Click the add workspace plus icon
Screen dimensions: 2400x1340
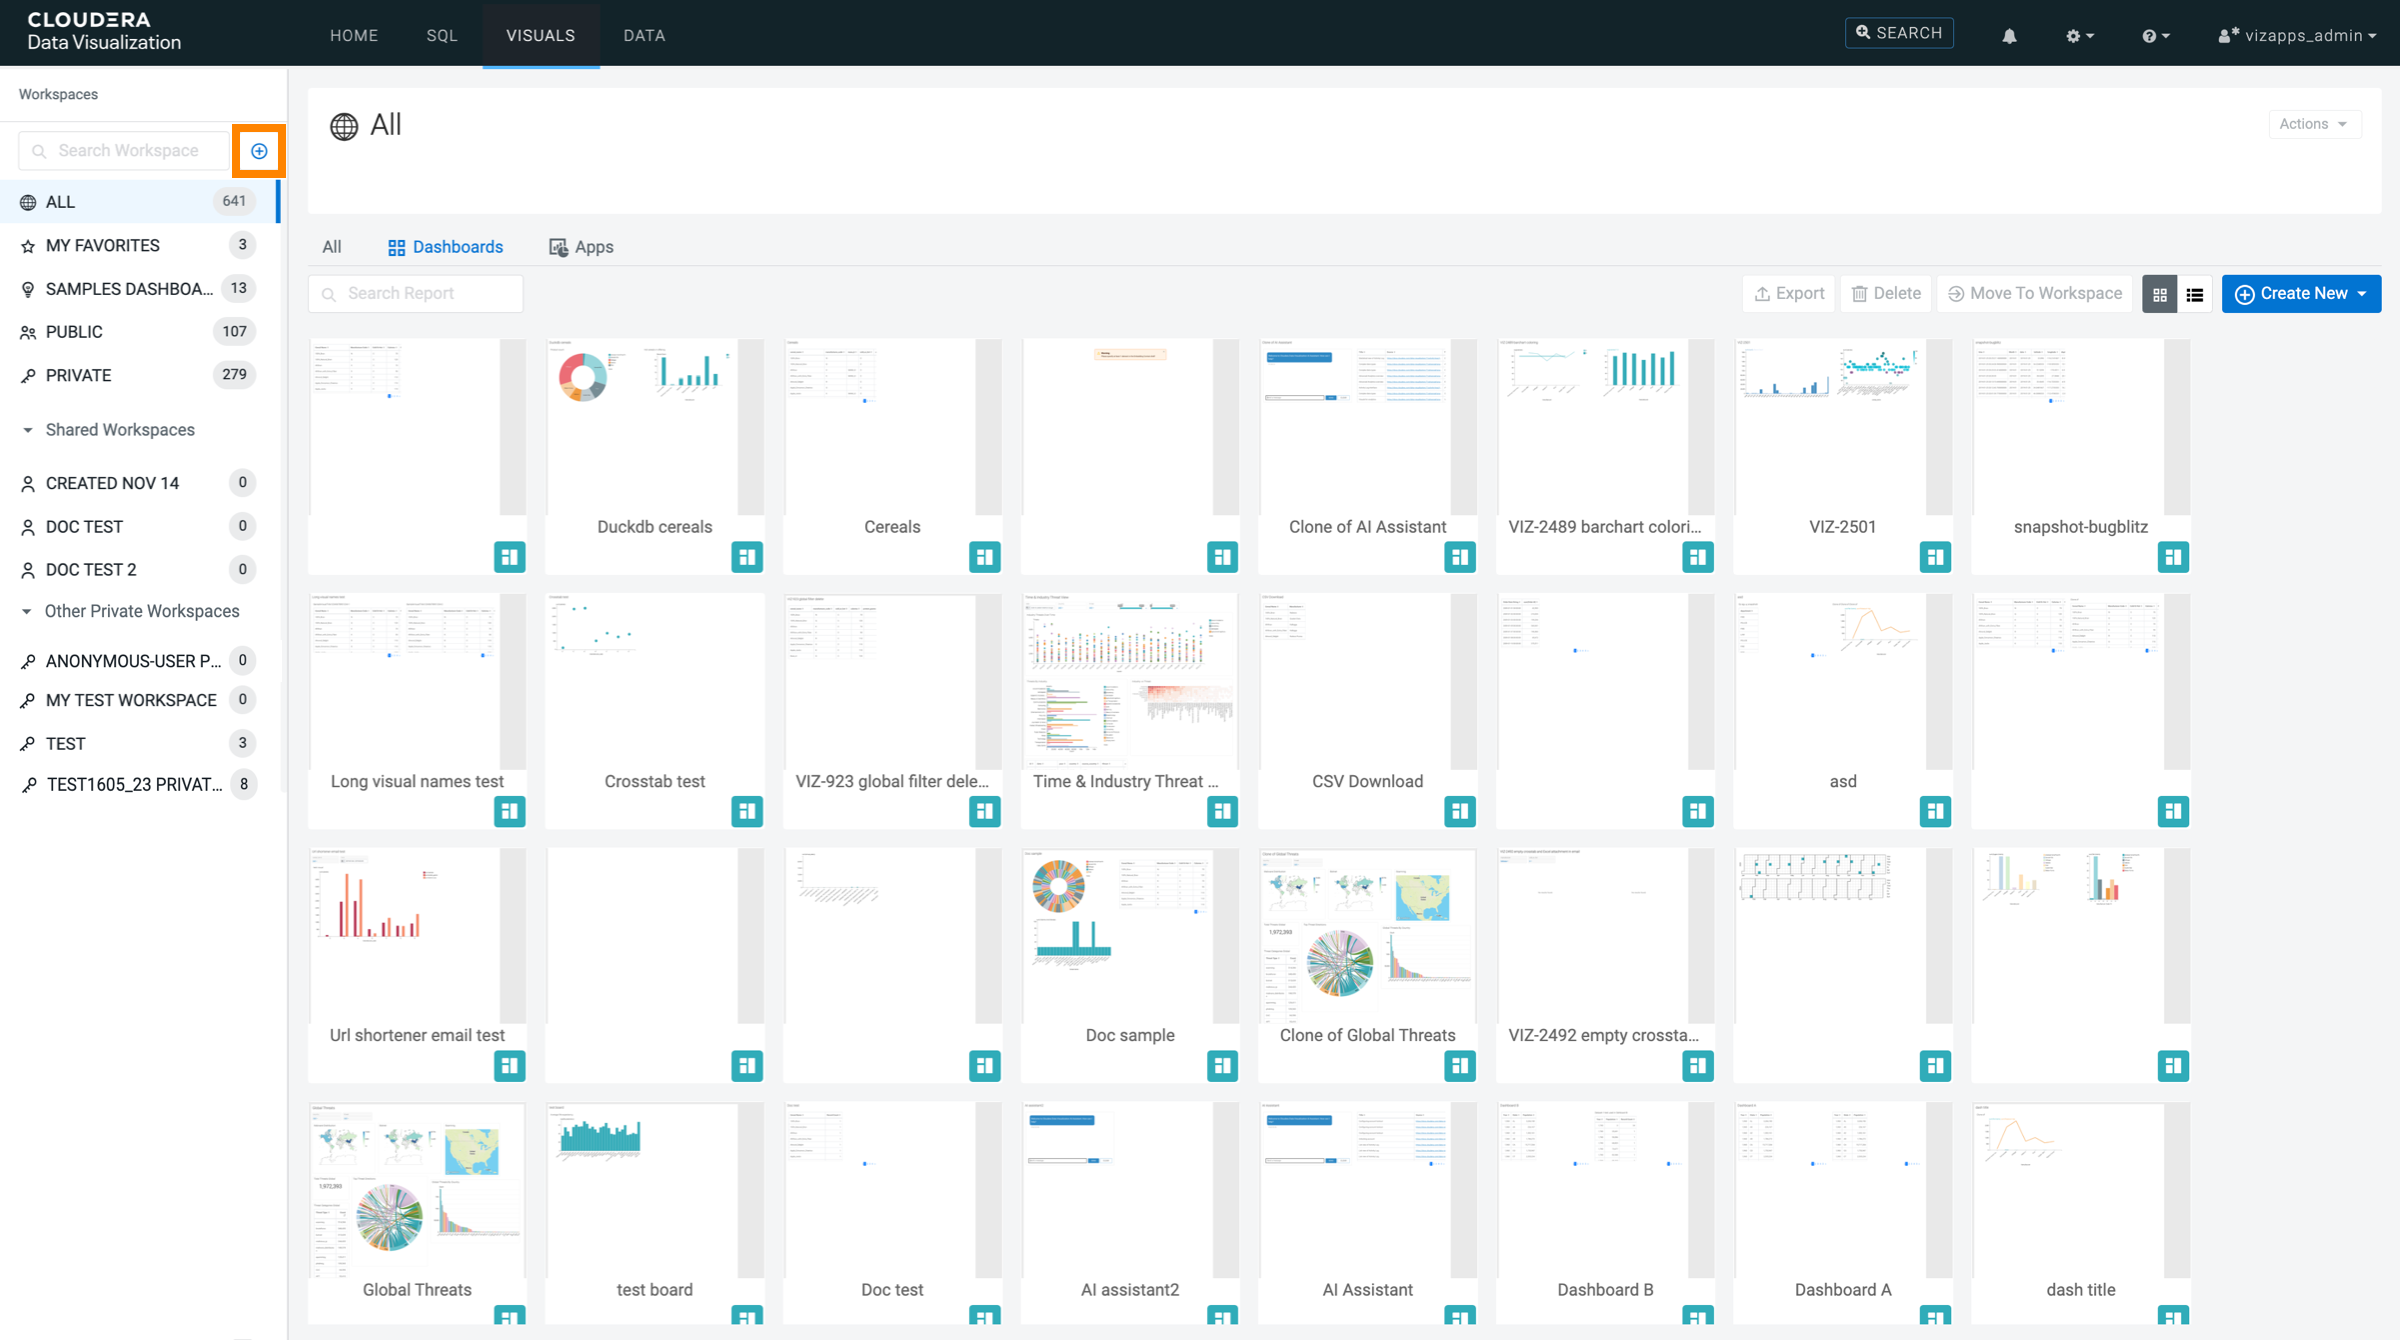259,151
